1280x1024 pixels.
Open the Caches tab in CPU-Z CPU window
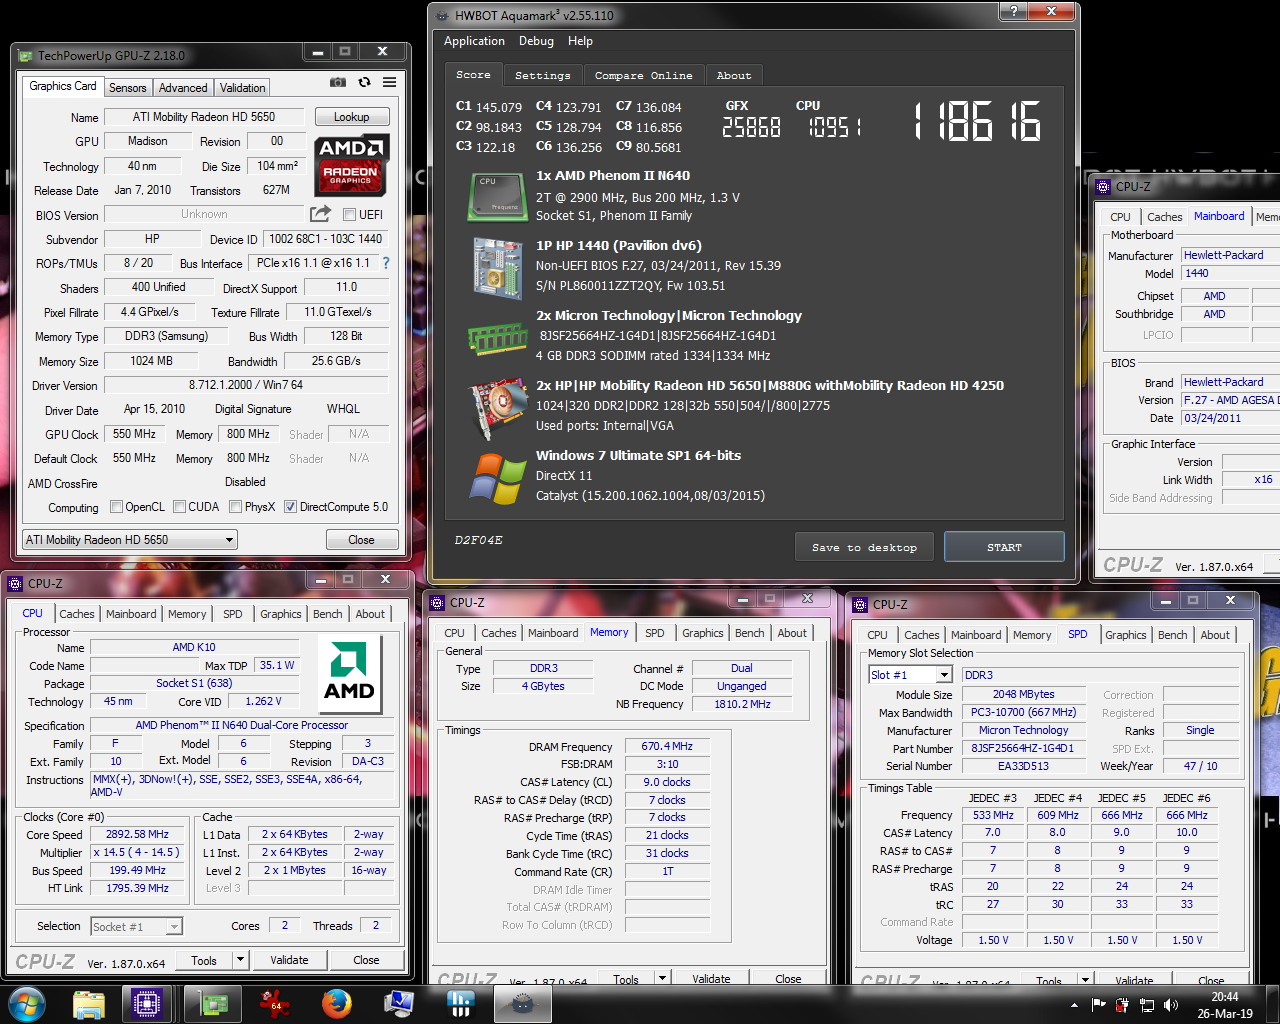(x=77, y=614)
